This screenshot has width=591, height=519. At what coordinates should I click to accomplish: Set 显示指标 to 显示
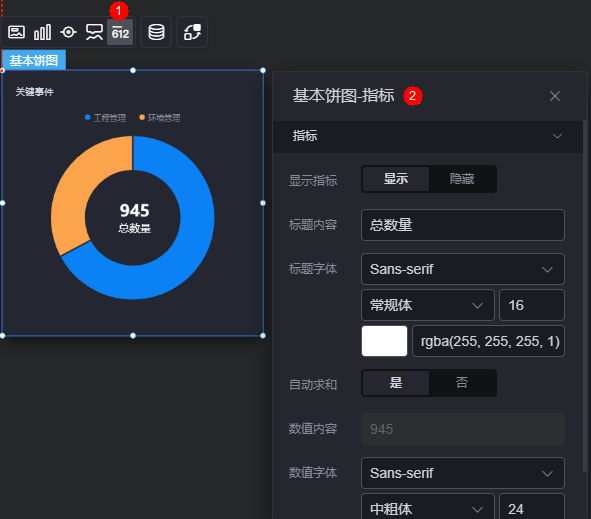pos(395,179)
